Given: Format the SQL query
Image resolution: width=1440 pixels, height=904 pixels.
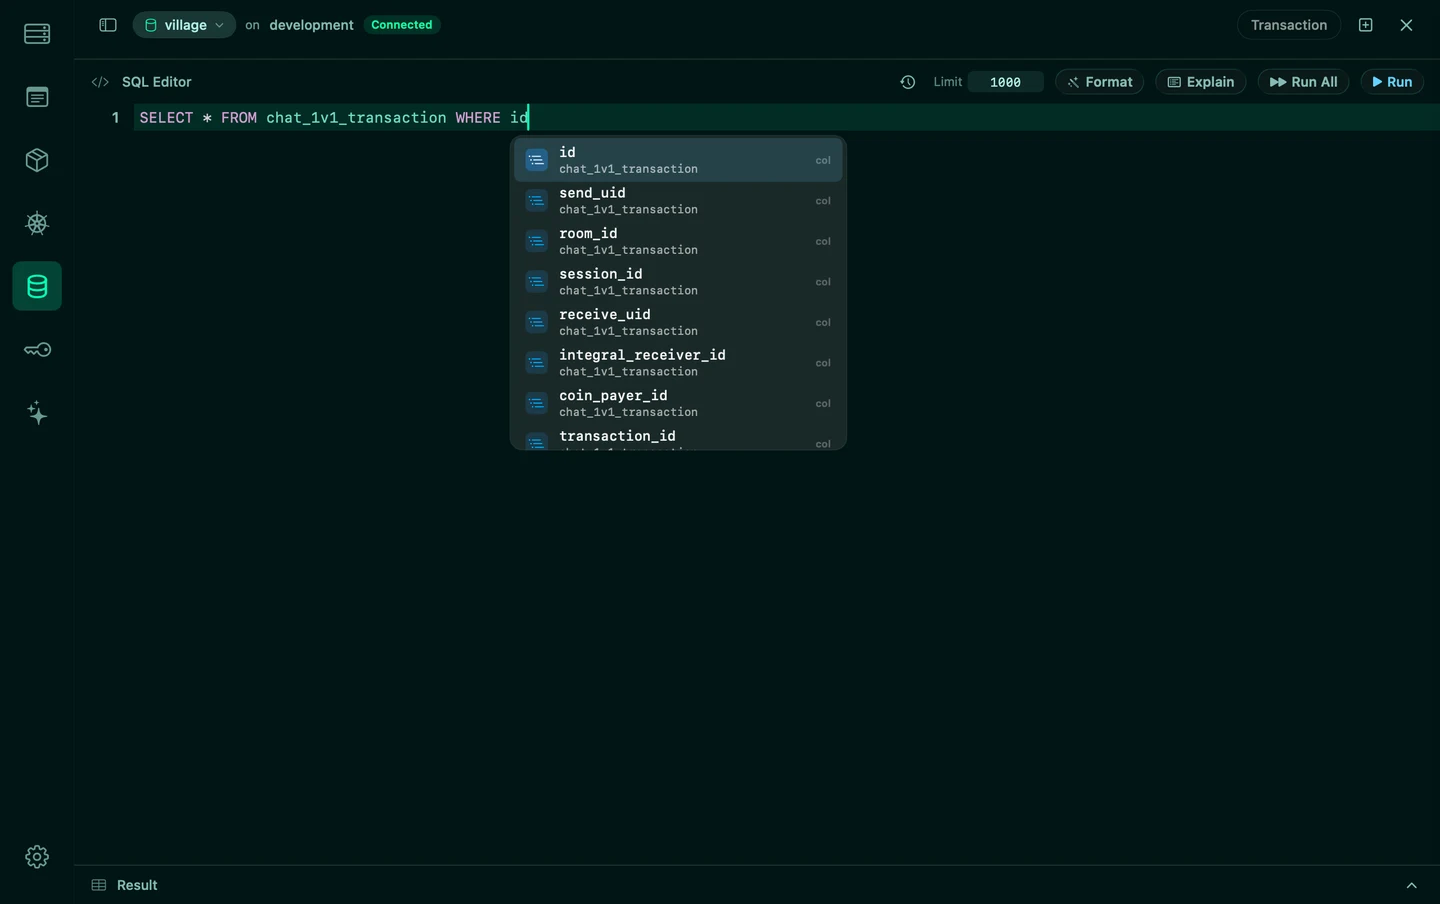Looking at the screenshot, I should (x=1099, y=82).
